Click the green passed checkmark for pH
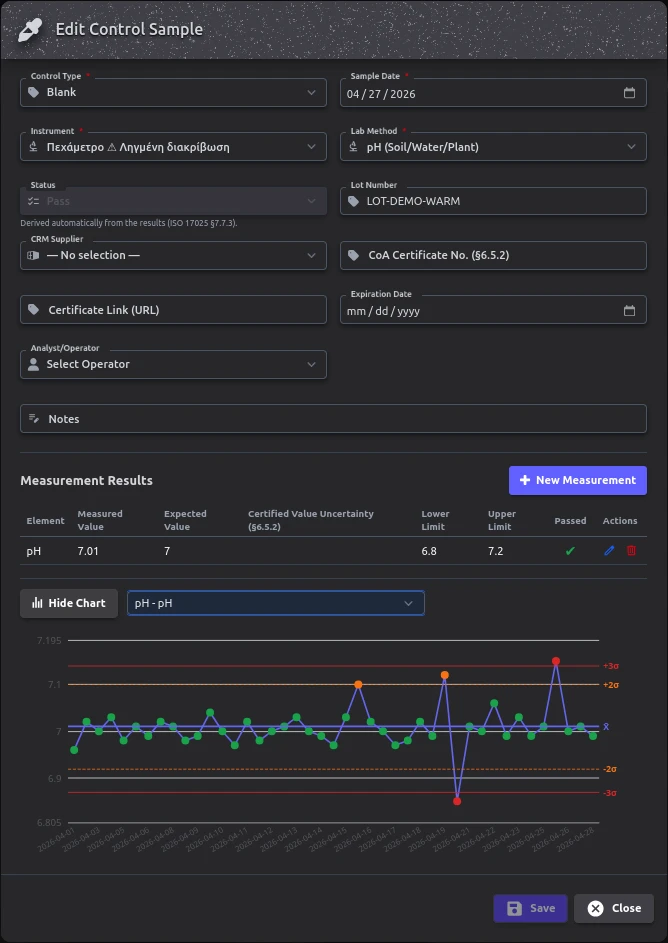Viewport: 668px width, 943px height. coord(570,550)
